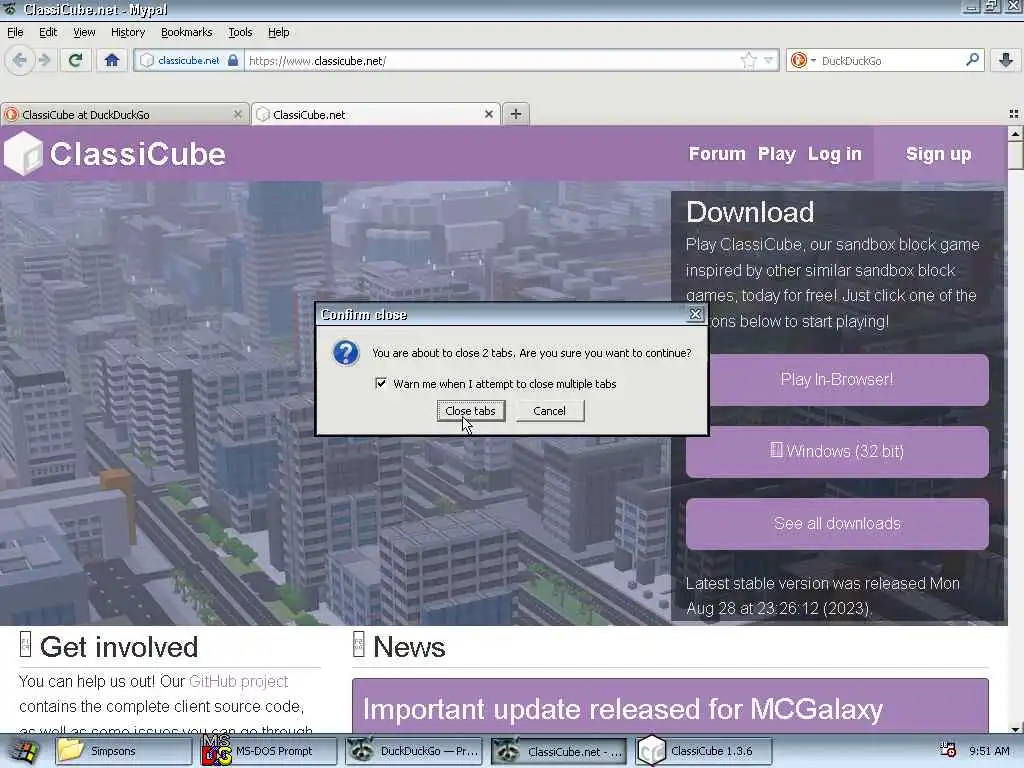
Task: Close the Confirm close dialog with X
Action: tap(696, 314)
